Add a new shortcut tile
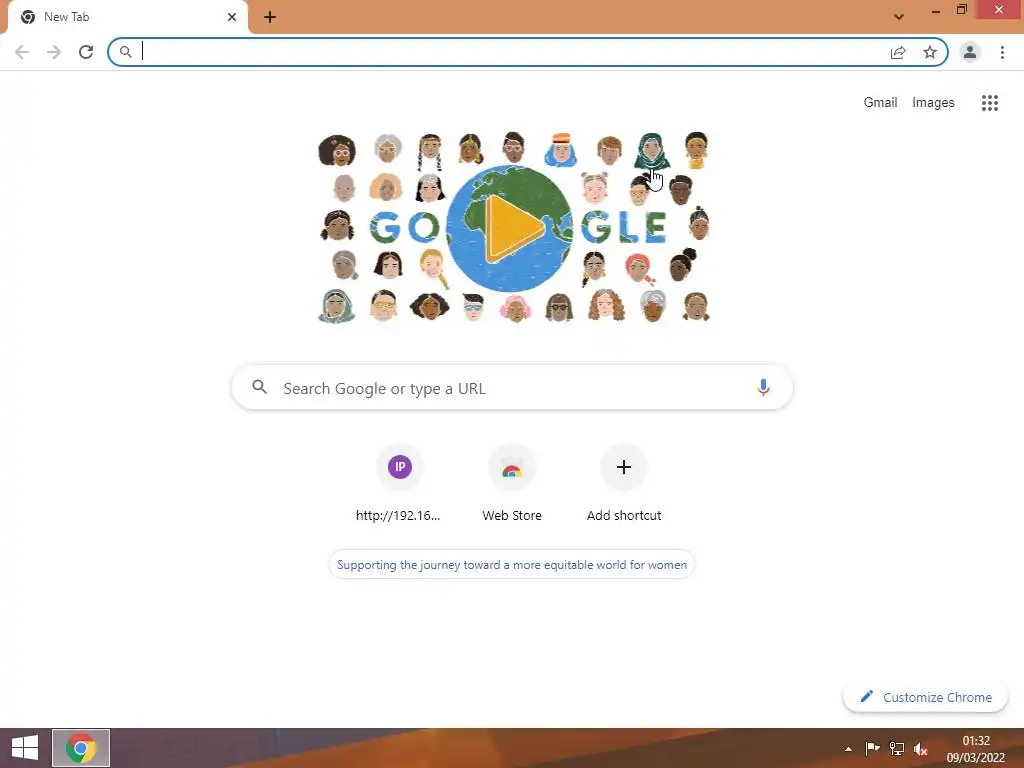 pyautogui.click(x=624, y=484)
